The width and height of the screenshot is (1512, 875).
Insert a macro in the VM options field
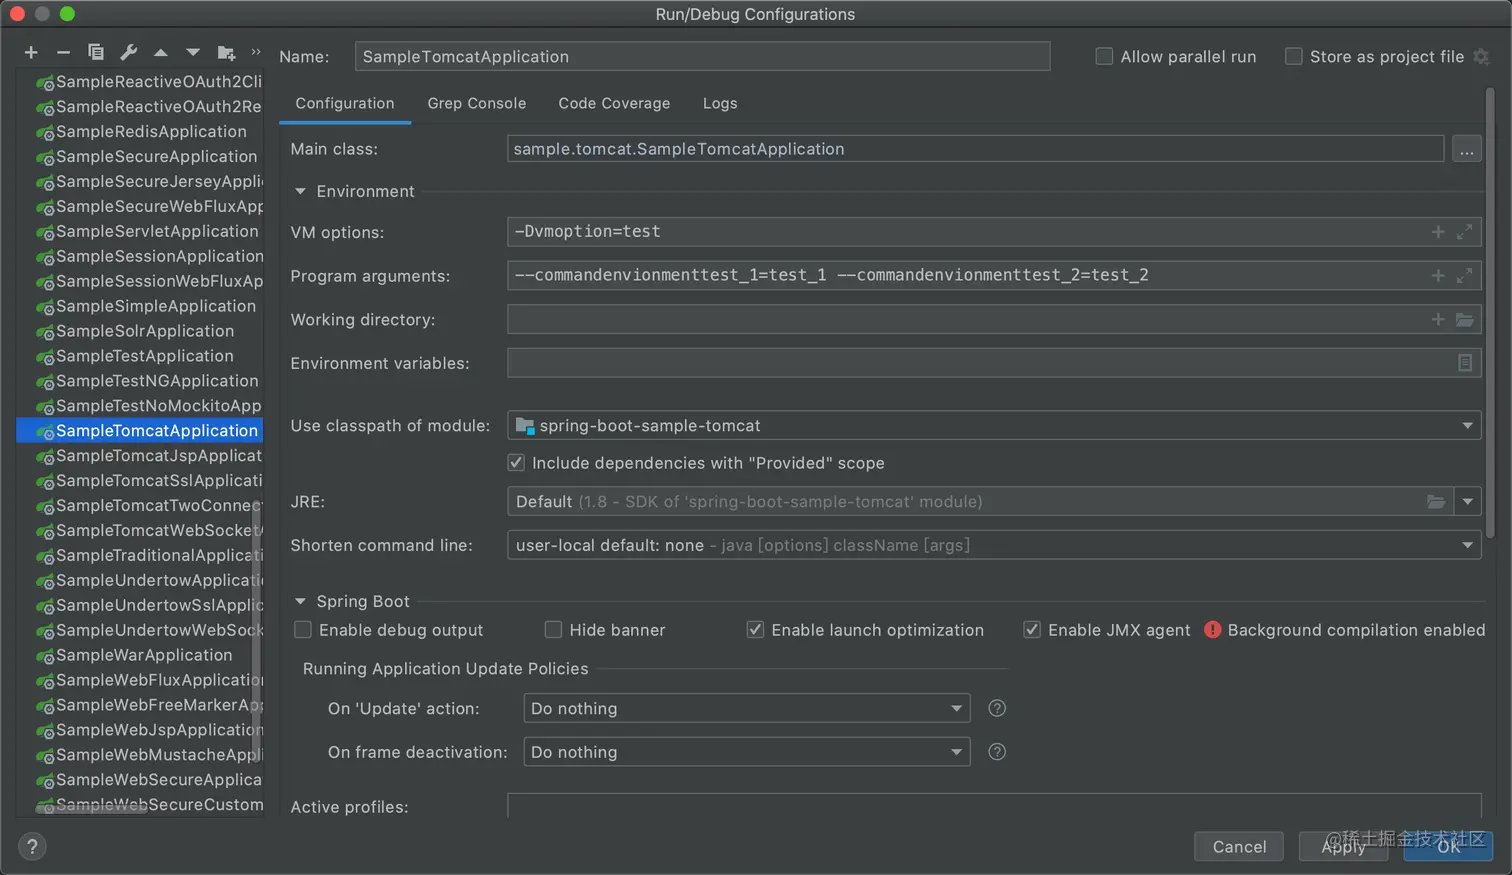(x=1438, y=232)
